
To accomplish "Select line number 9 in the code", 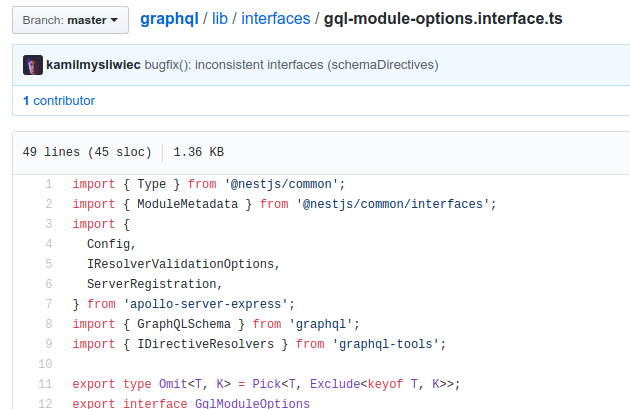I will (49, 344).
